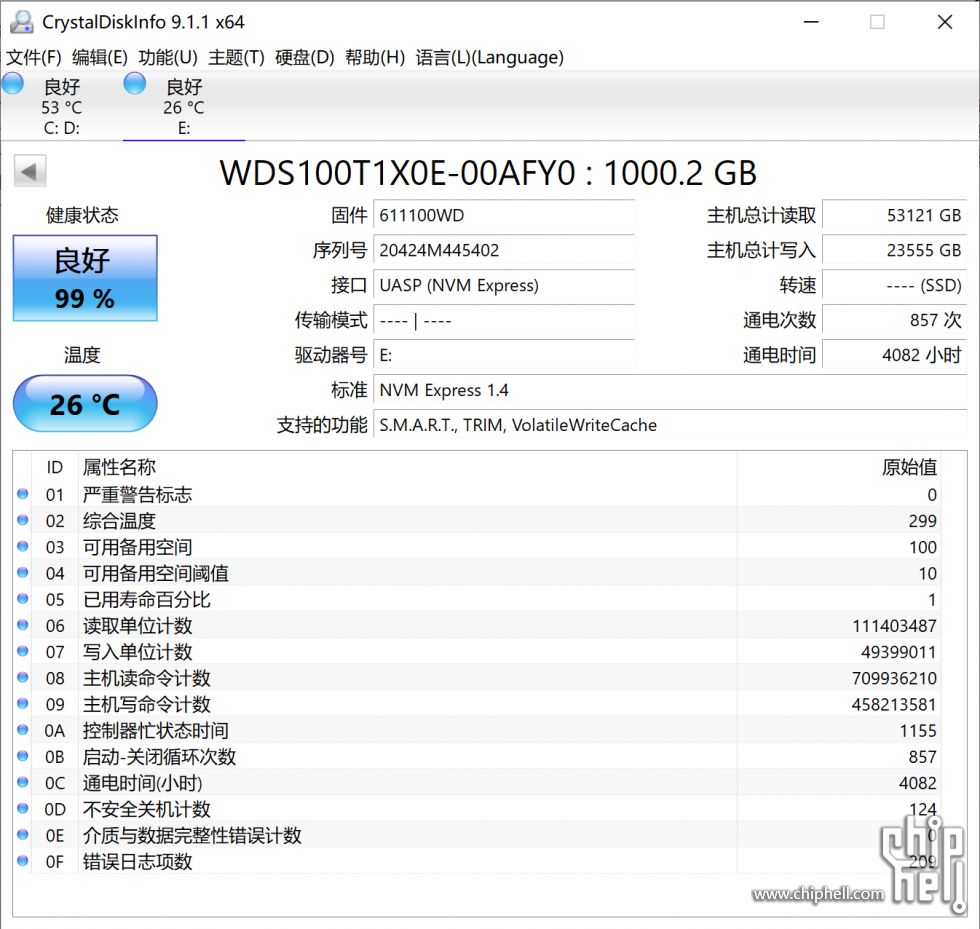Click status dot of attribute 0B 启动-关闭循环次数
This screenshot has height=929, width=980.
(x=23, y=756)
